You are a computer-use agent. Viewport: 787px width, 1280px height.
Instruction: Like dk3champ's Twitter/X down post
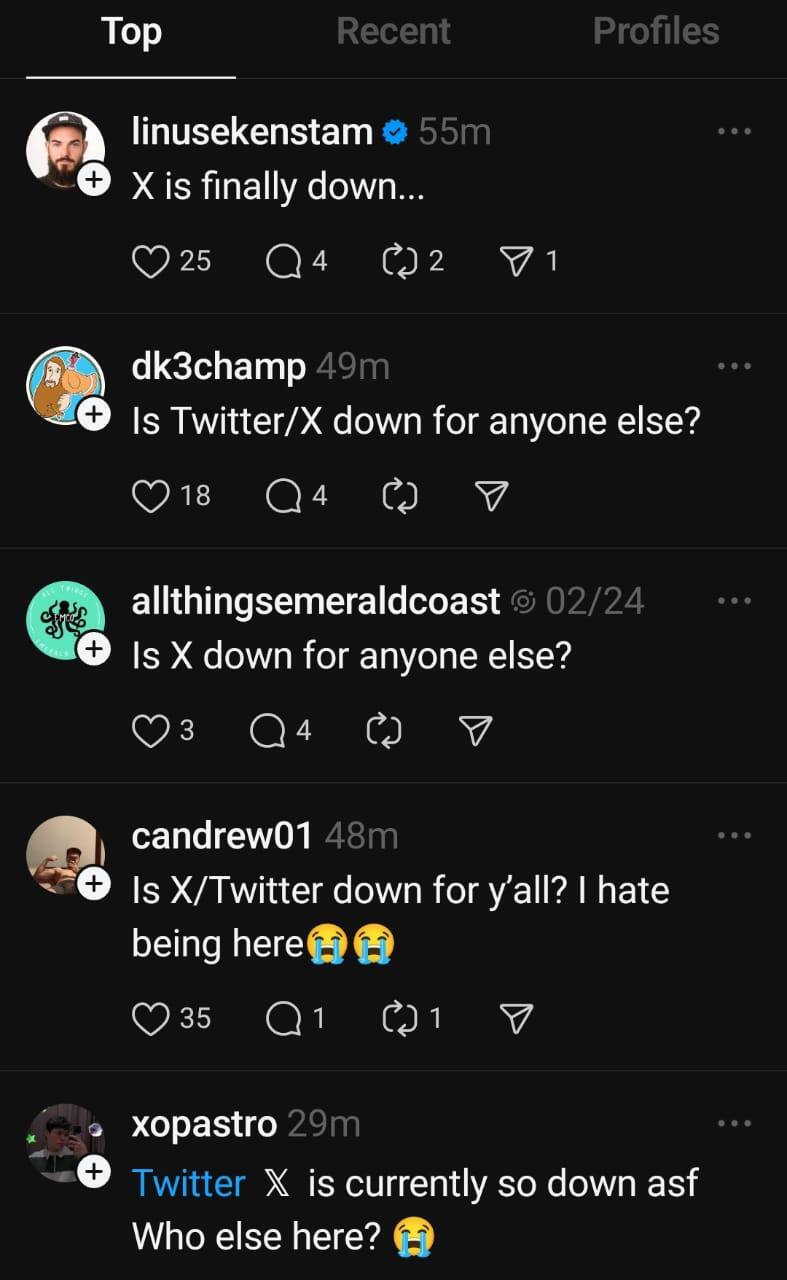pyautogui.click(x=150, y=495)
